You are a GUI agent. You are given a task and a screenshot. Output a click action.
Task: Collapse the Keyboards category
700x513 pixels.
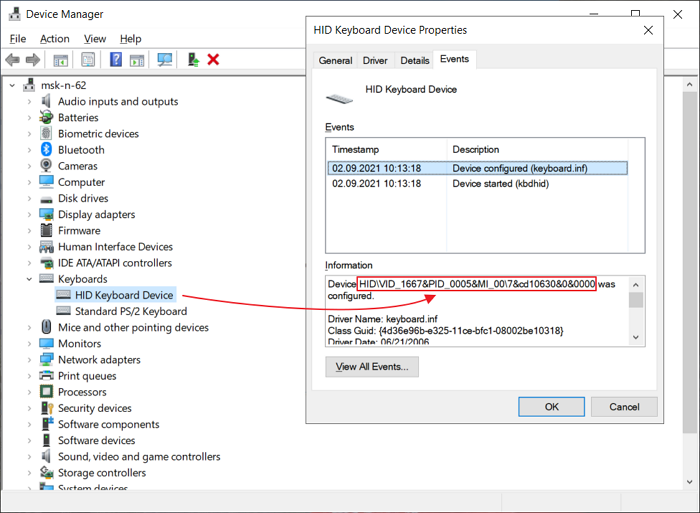point(29,279)
